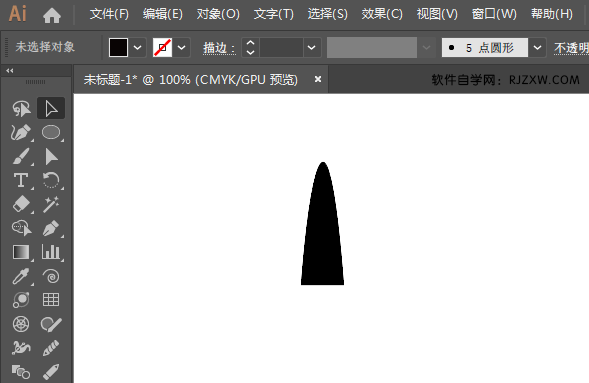589x383 pixels.
Task: Select the black Selection arrow tool
Action: coord(51,157)
